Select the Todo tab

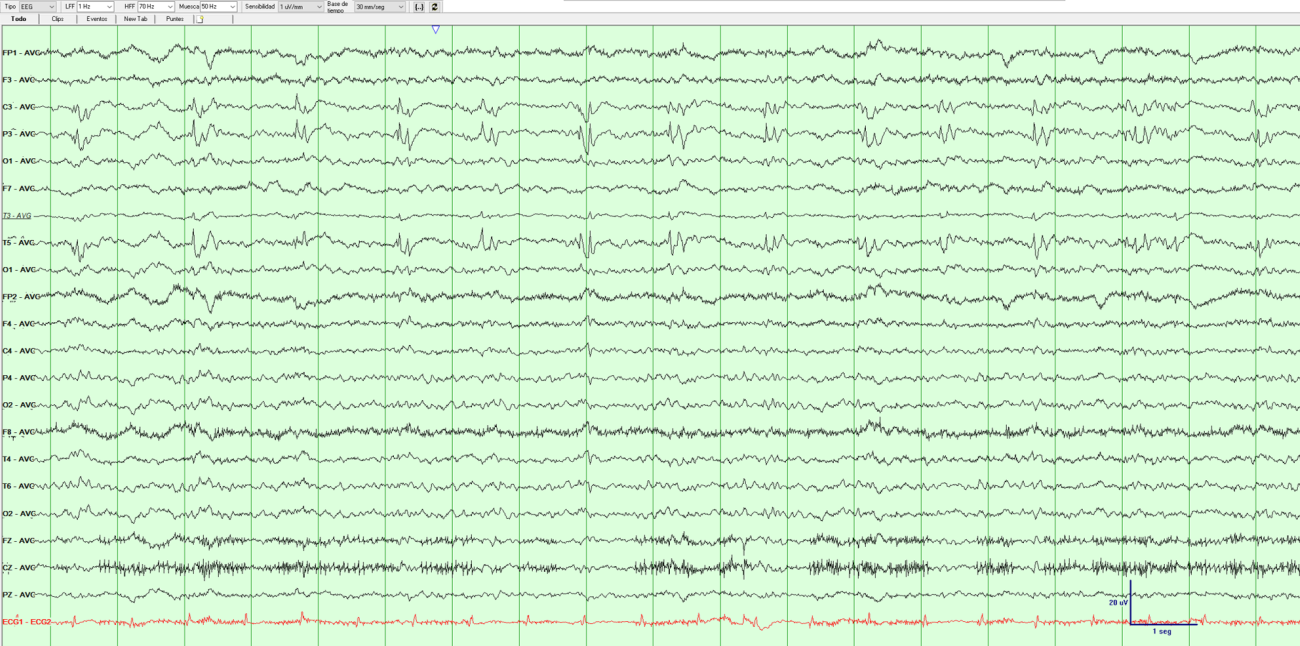(x=17, y=18)
